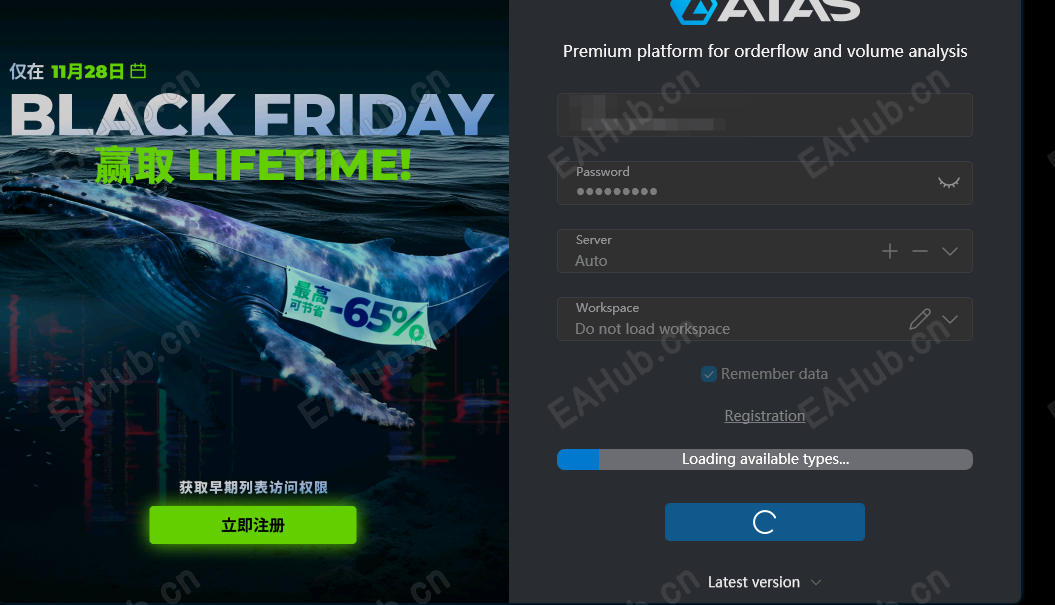
Task: Expand the Latest version chevron
Action: click(815, 582)
